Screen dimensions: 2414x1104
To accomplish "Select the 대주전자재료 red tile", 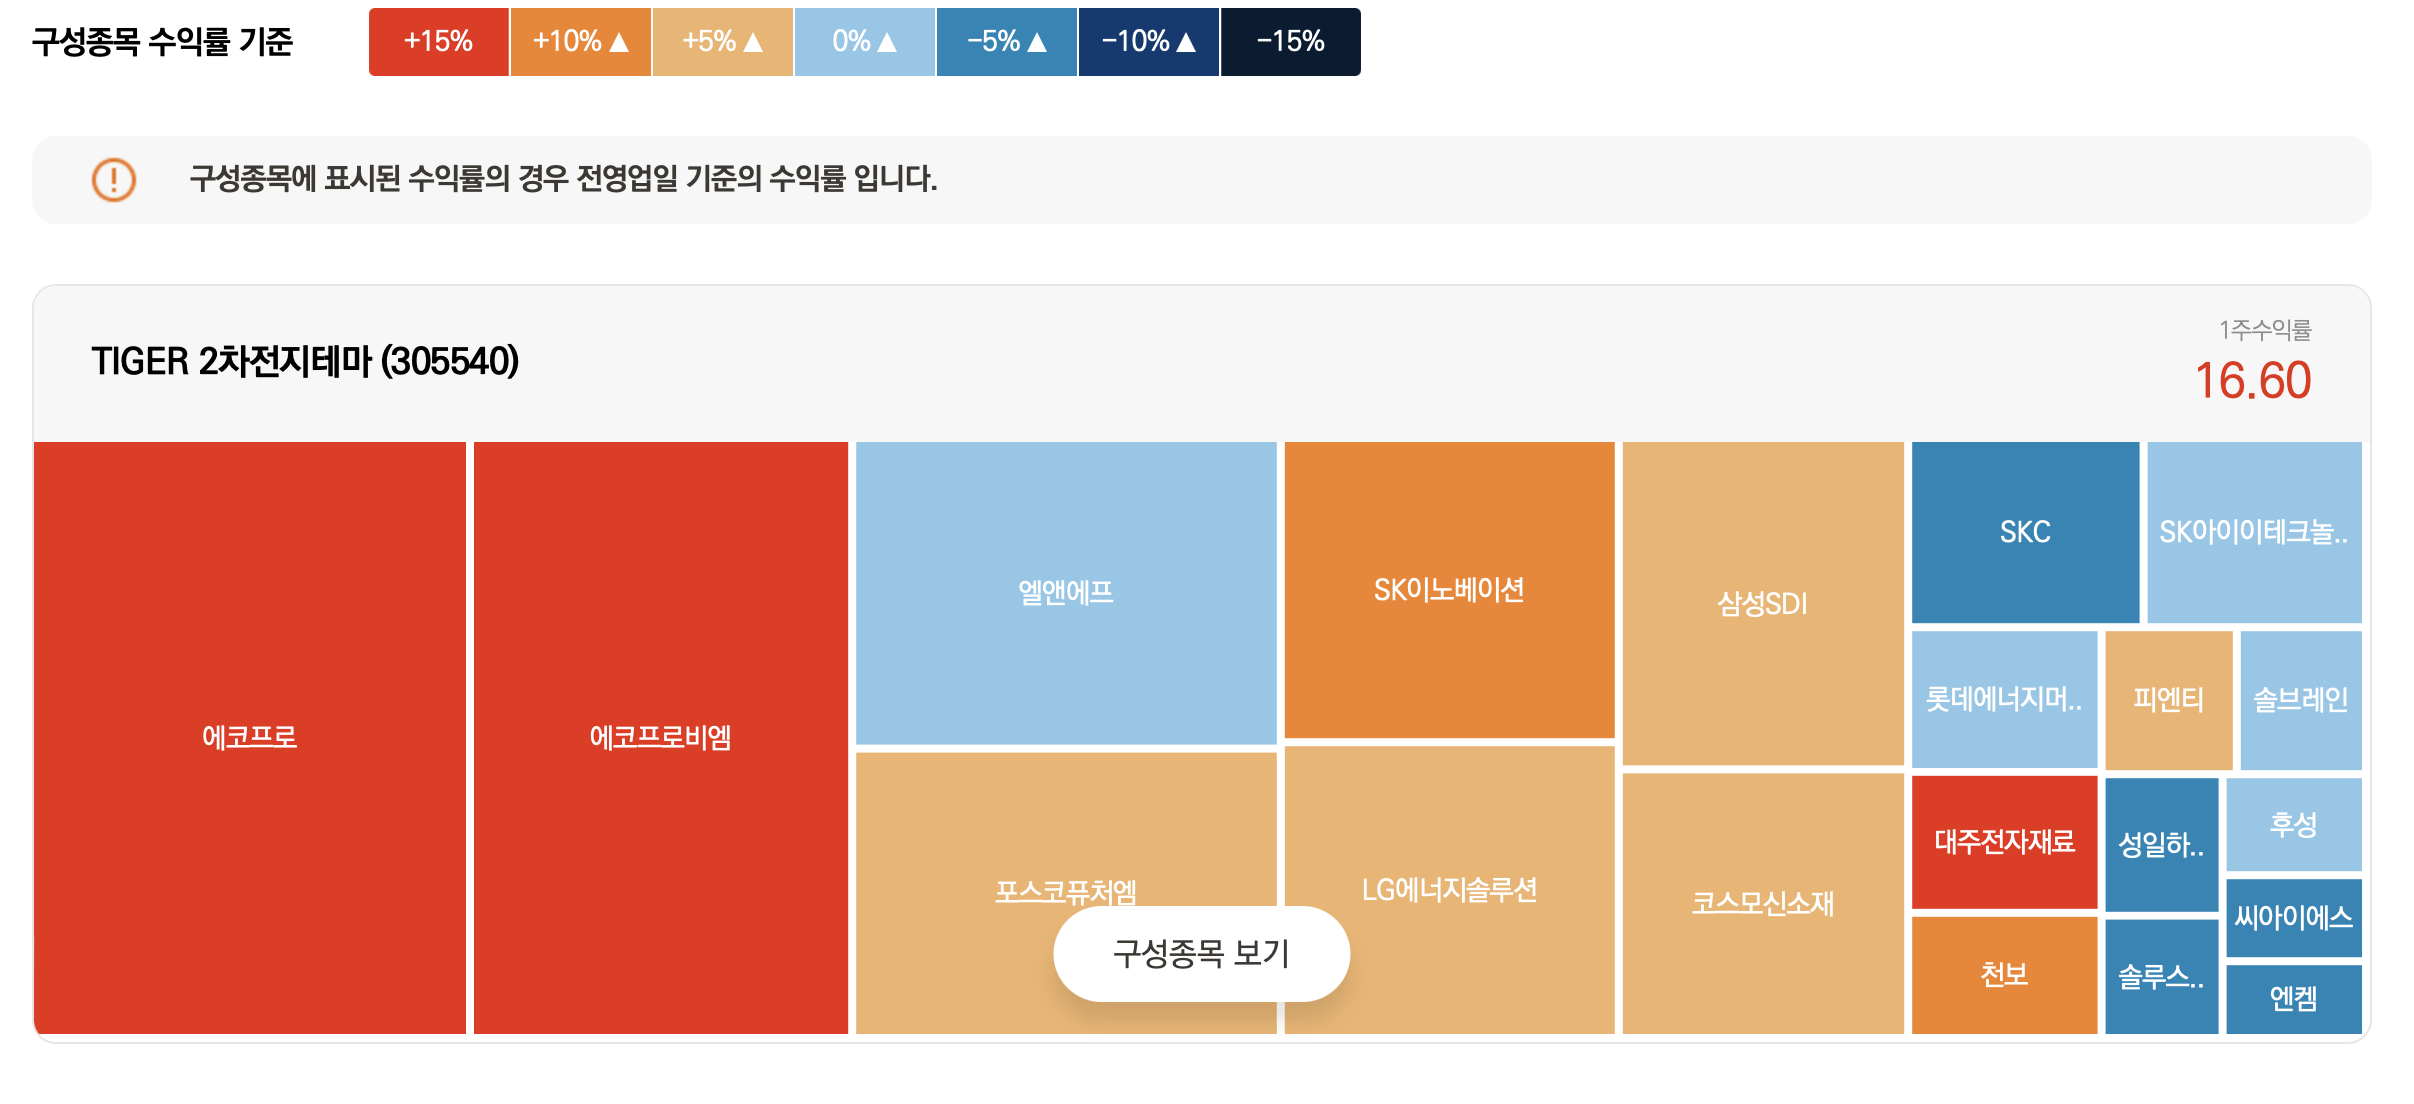I will 2004,842.
